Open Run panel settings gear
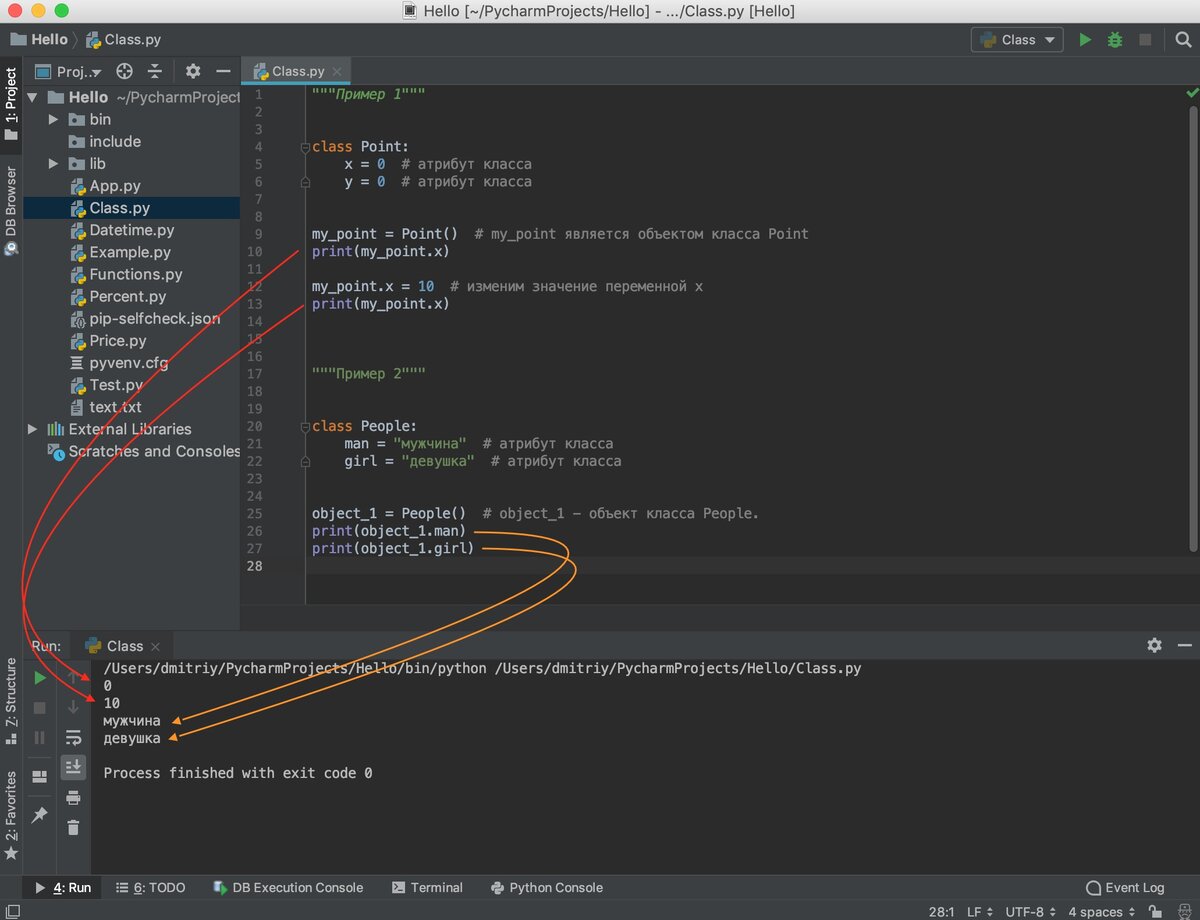1200x920 pixels. 1154,645
